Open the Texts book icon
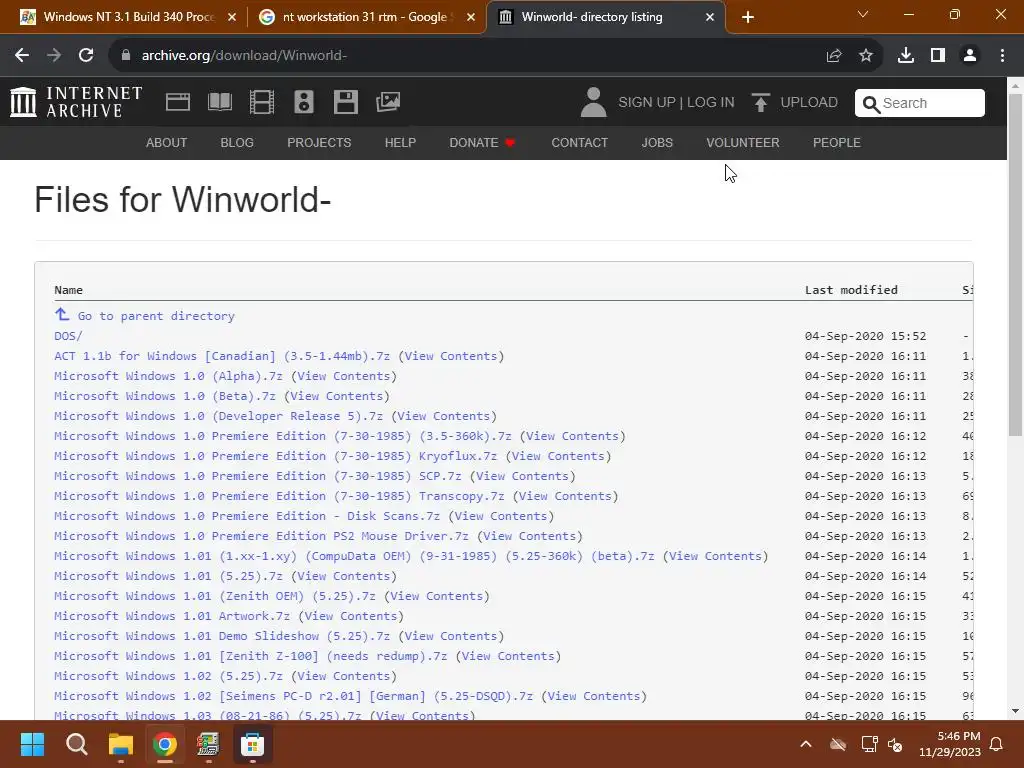Image resolution: width=1024 pixels, height=768 pixels. (219, 102)
